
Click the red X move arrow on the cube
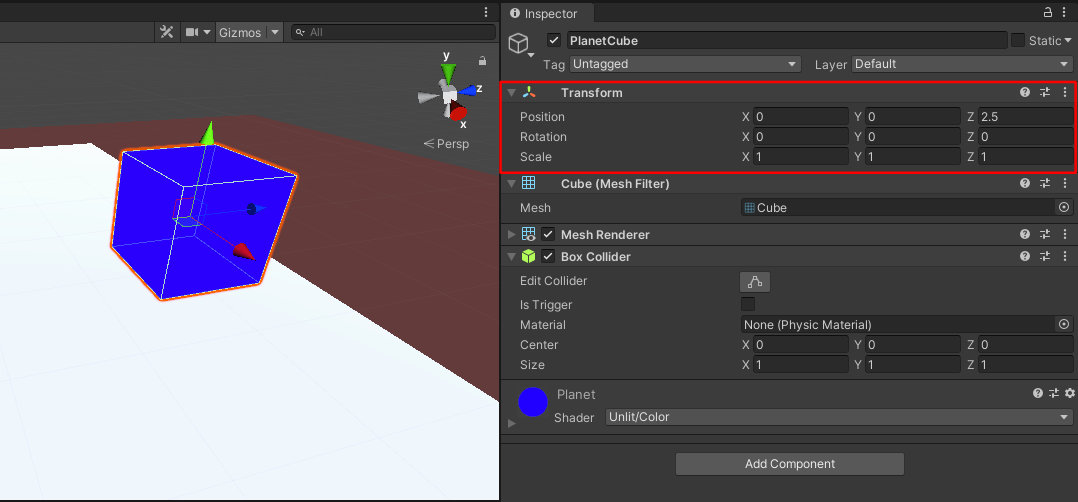(x=245, y=252)
